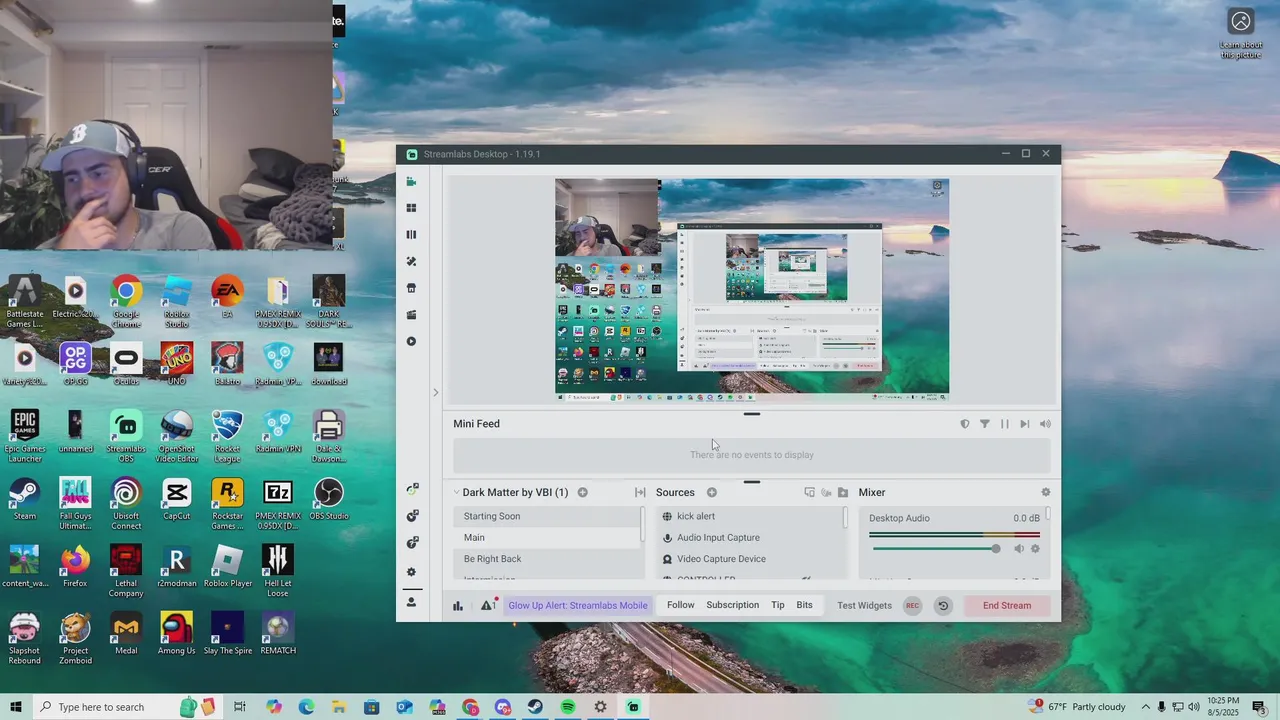
Task: Mute Desktop Audio in Mixer
Action: click(1019, 548)
